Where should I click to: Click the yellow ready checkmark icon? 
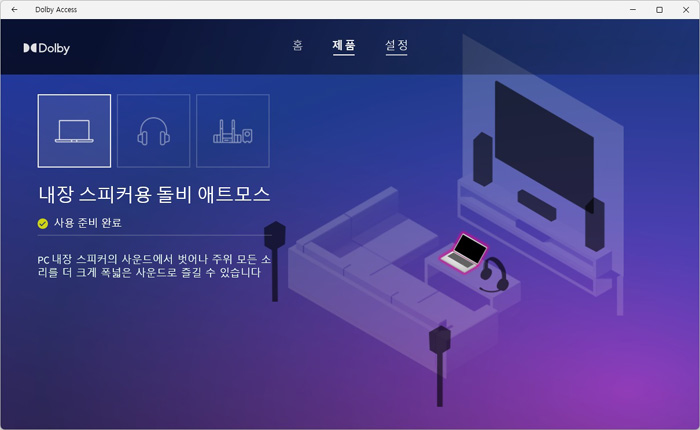[x=43, y=223]
